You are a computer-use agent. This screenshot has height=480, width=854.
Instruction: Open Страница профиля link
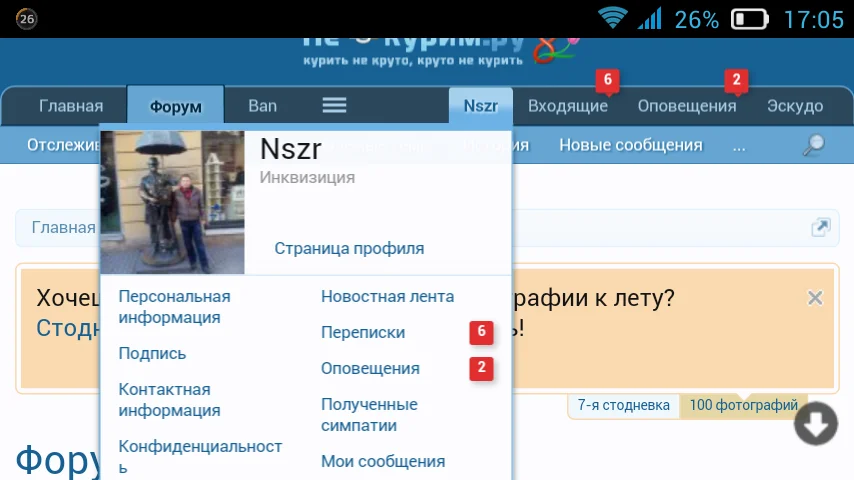click(349, 248)
